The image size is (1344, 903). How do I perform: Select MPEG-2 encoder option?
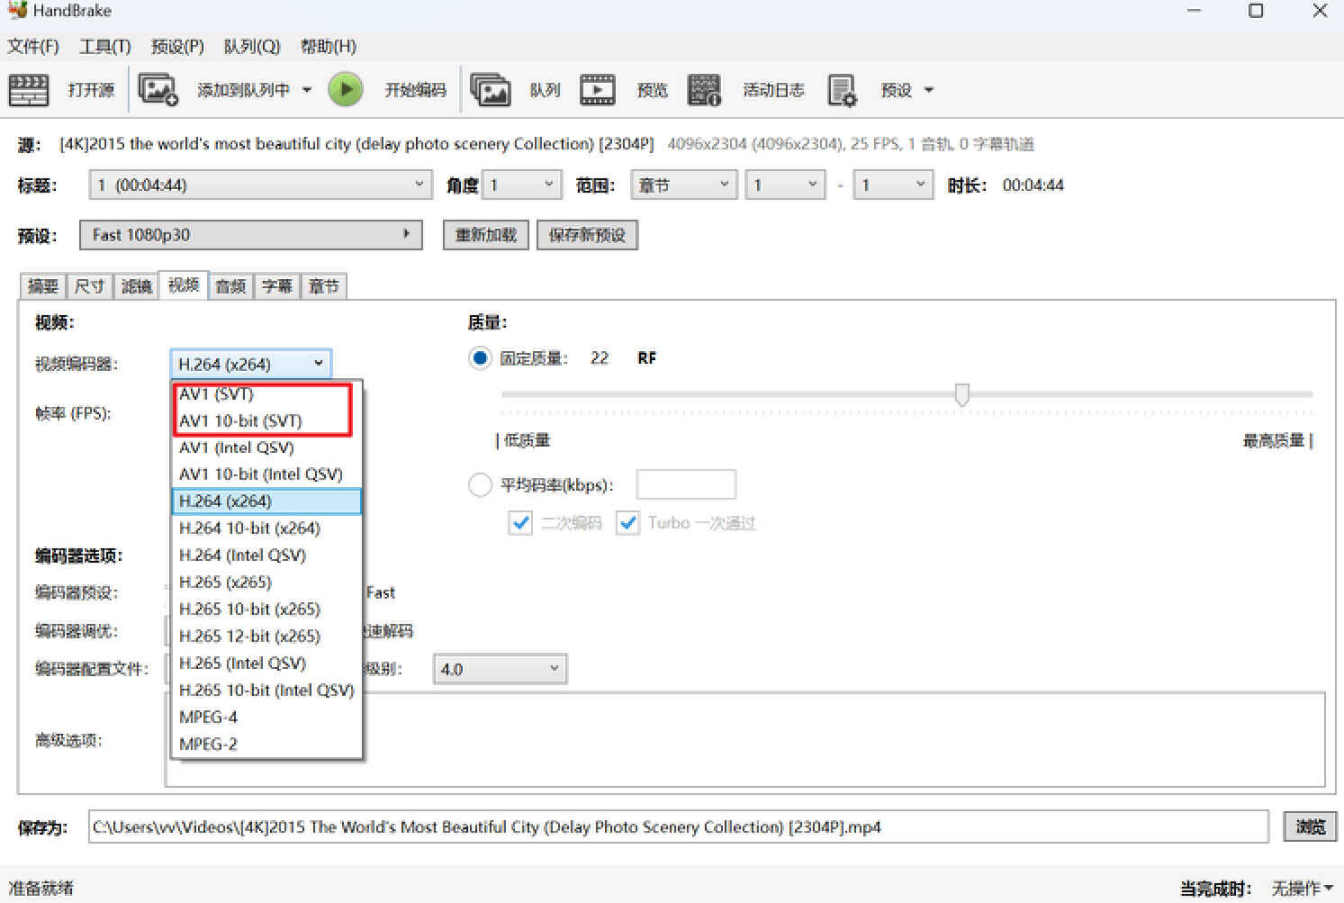(266, 744)
